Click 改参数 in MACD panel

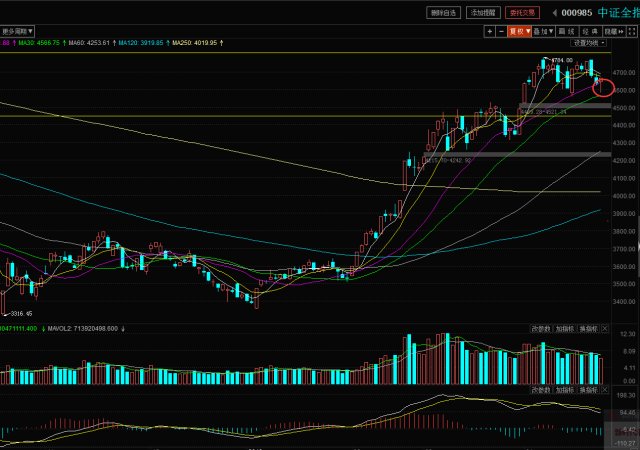[x=541, y=388]
